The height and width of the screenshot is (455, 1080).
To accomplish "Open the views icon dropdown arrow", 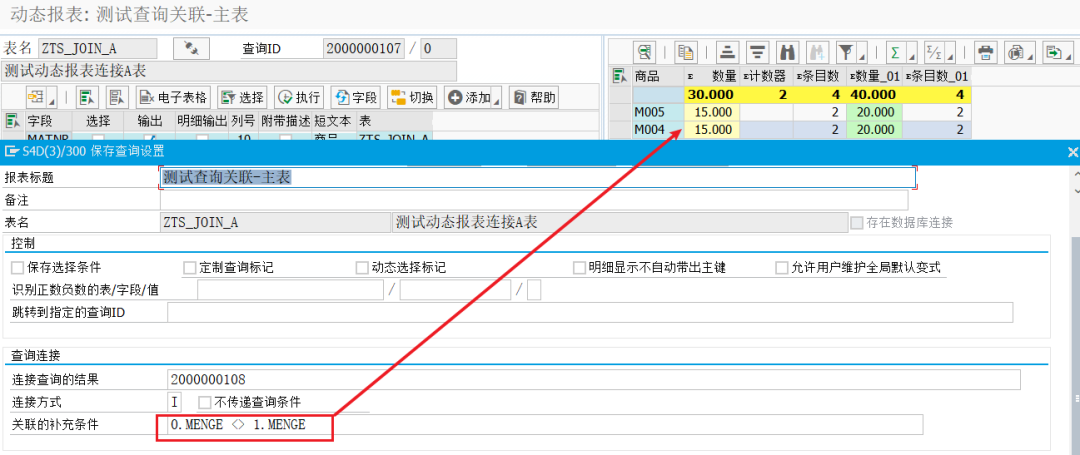I will pyautogui.click(x=1030, y=54).
